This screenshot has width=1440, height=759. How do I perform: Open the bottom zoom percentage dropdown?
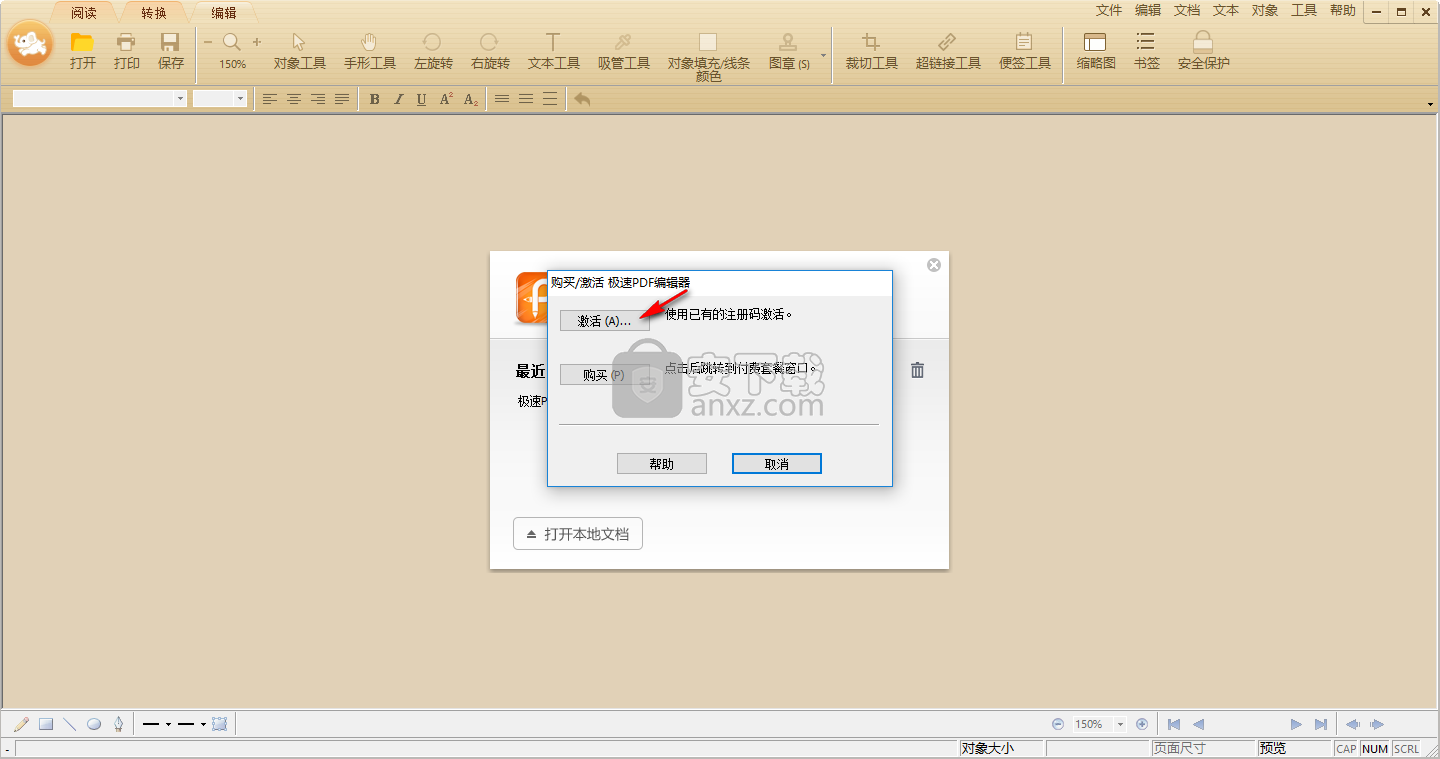[1120, 724]
